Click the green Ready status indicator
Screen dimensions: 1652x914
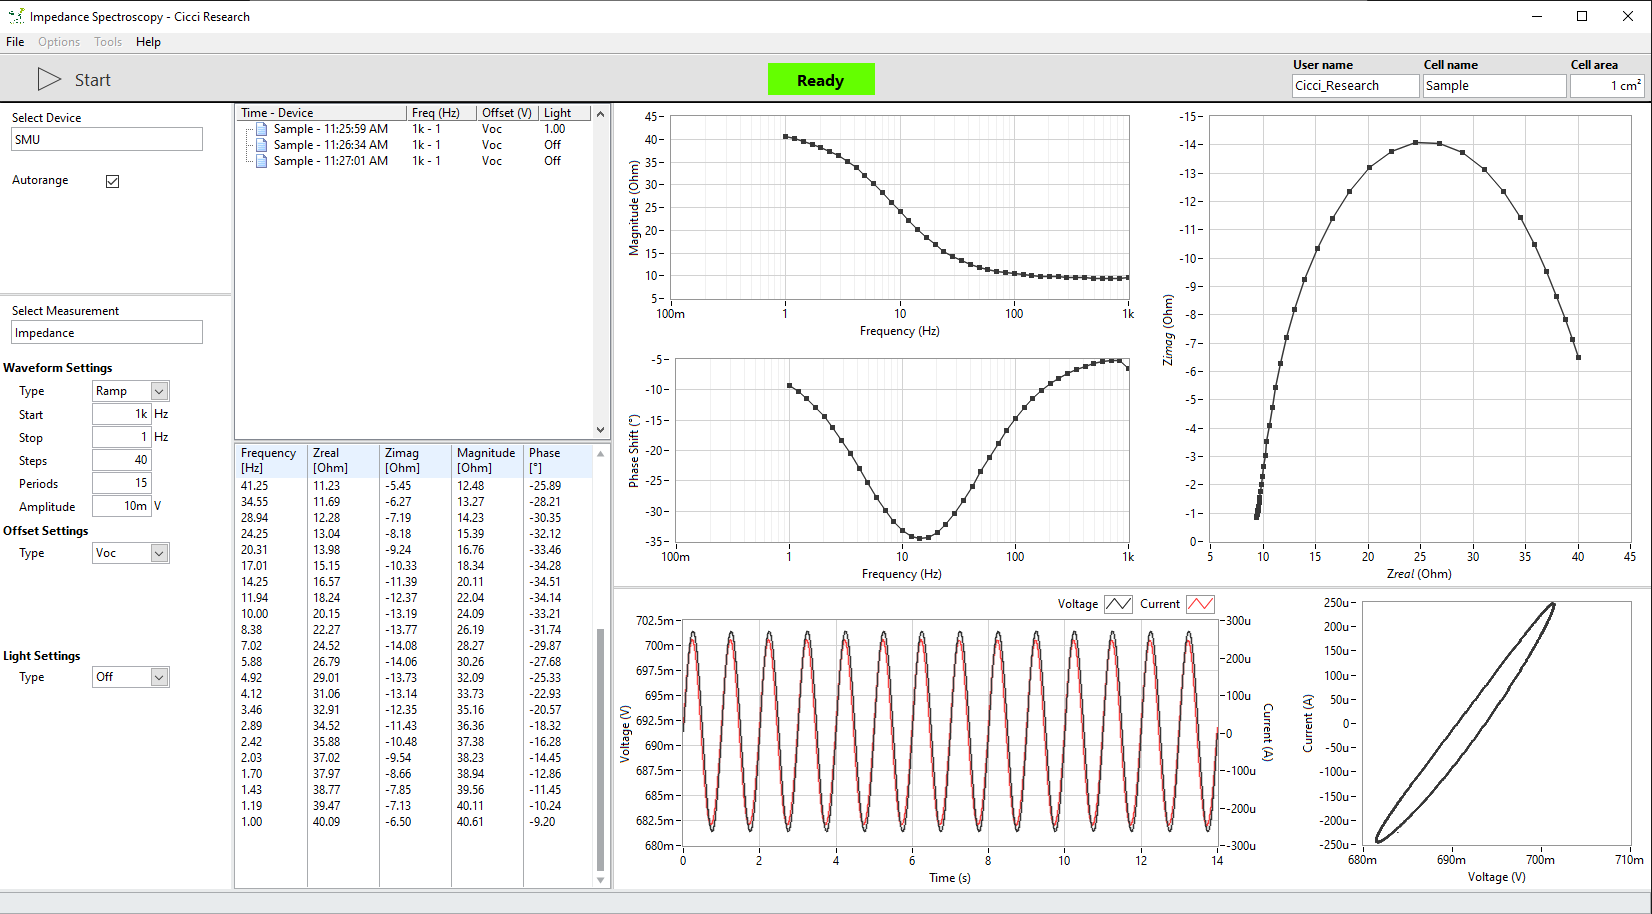point(821,80)
